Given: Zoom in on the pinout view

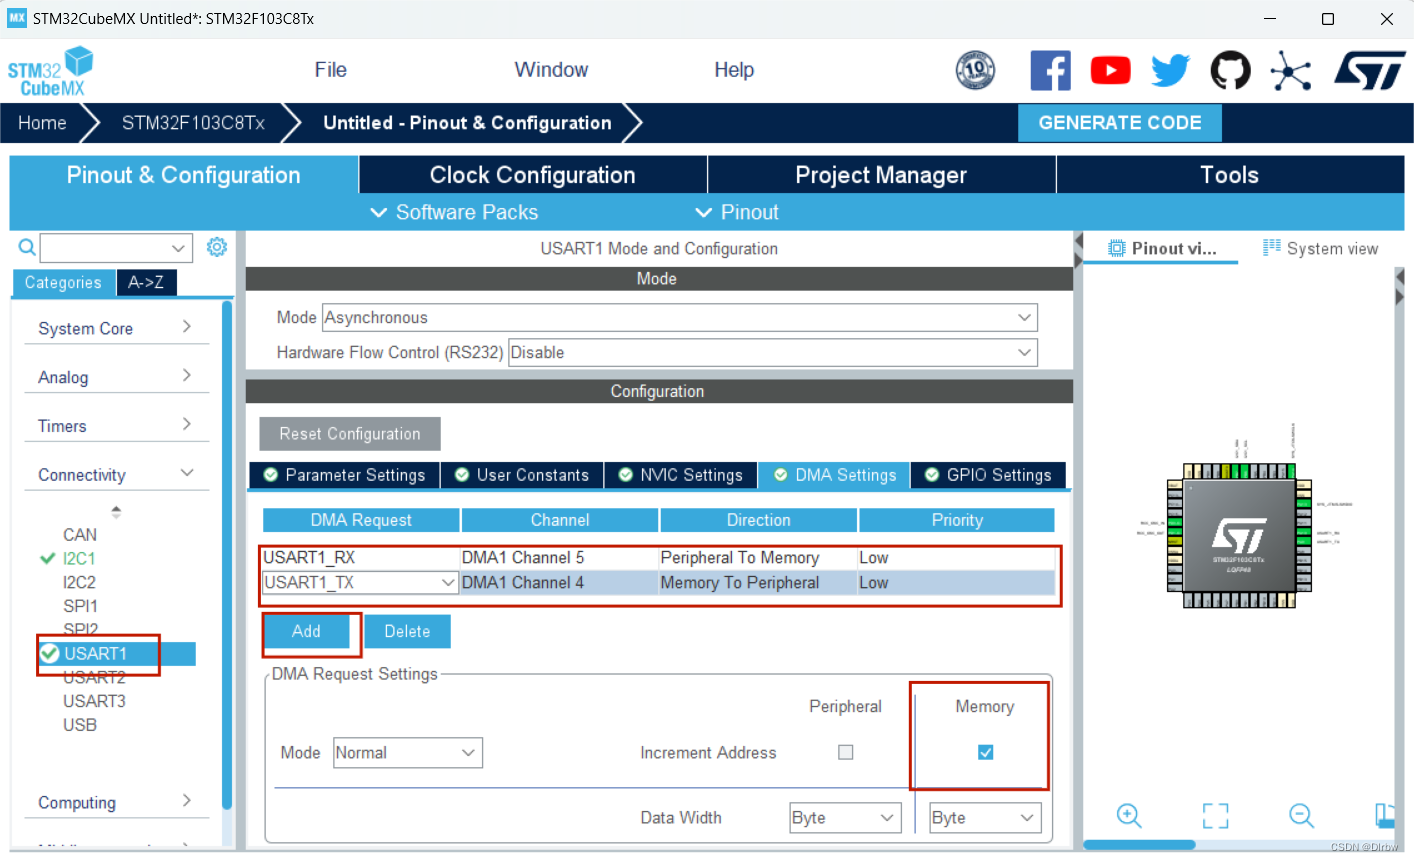Looking at the screenshot, I should click(1129, 815).
